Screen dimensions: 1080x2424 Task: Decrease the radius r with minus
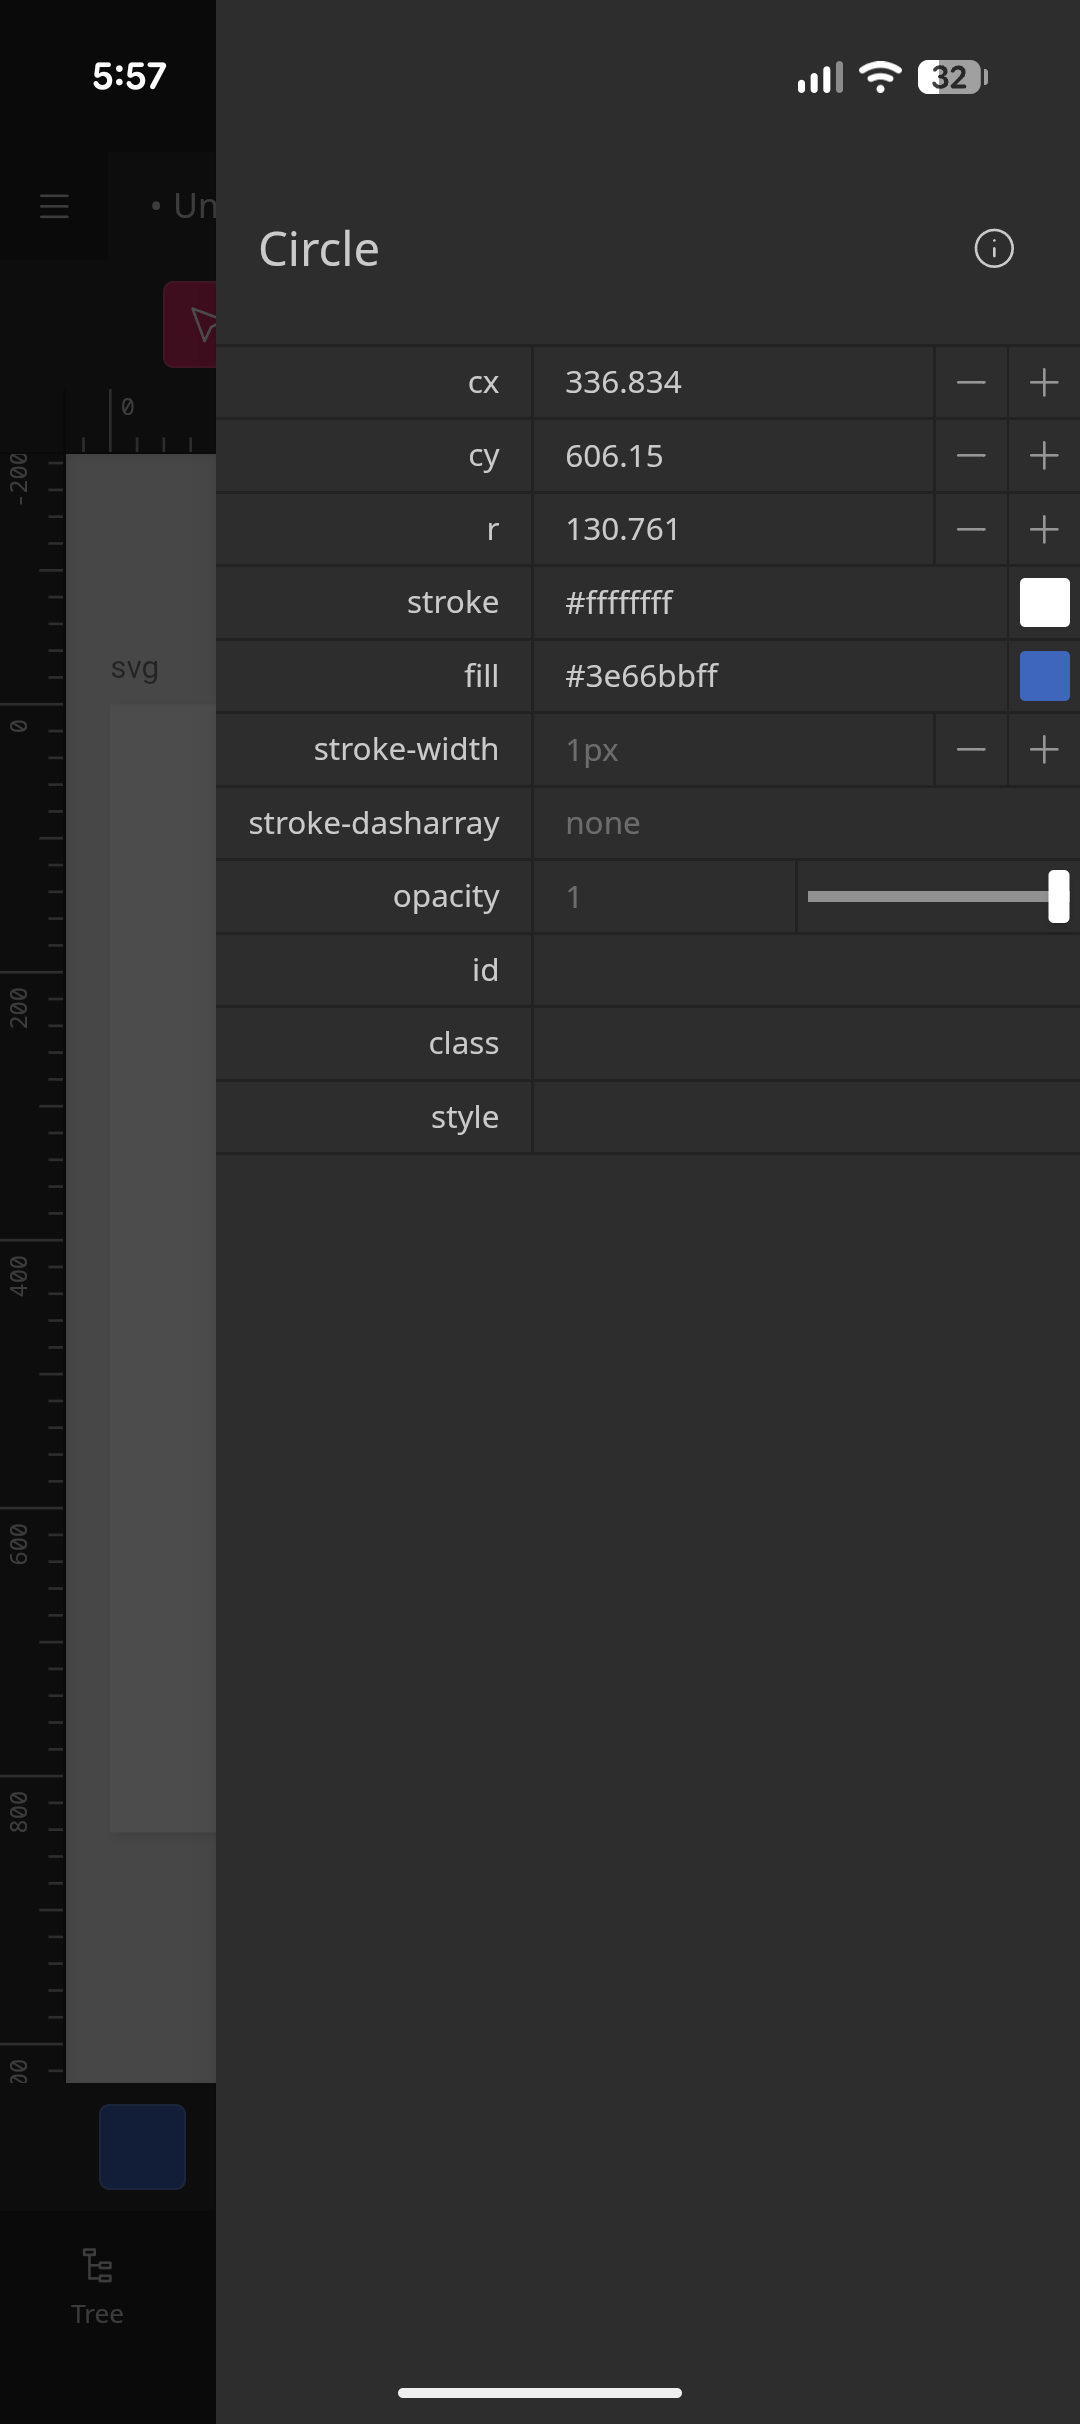971,530
